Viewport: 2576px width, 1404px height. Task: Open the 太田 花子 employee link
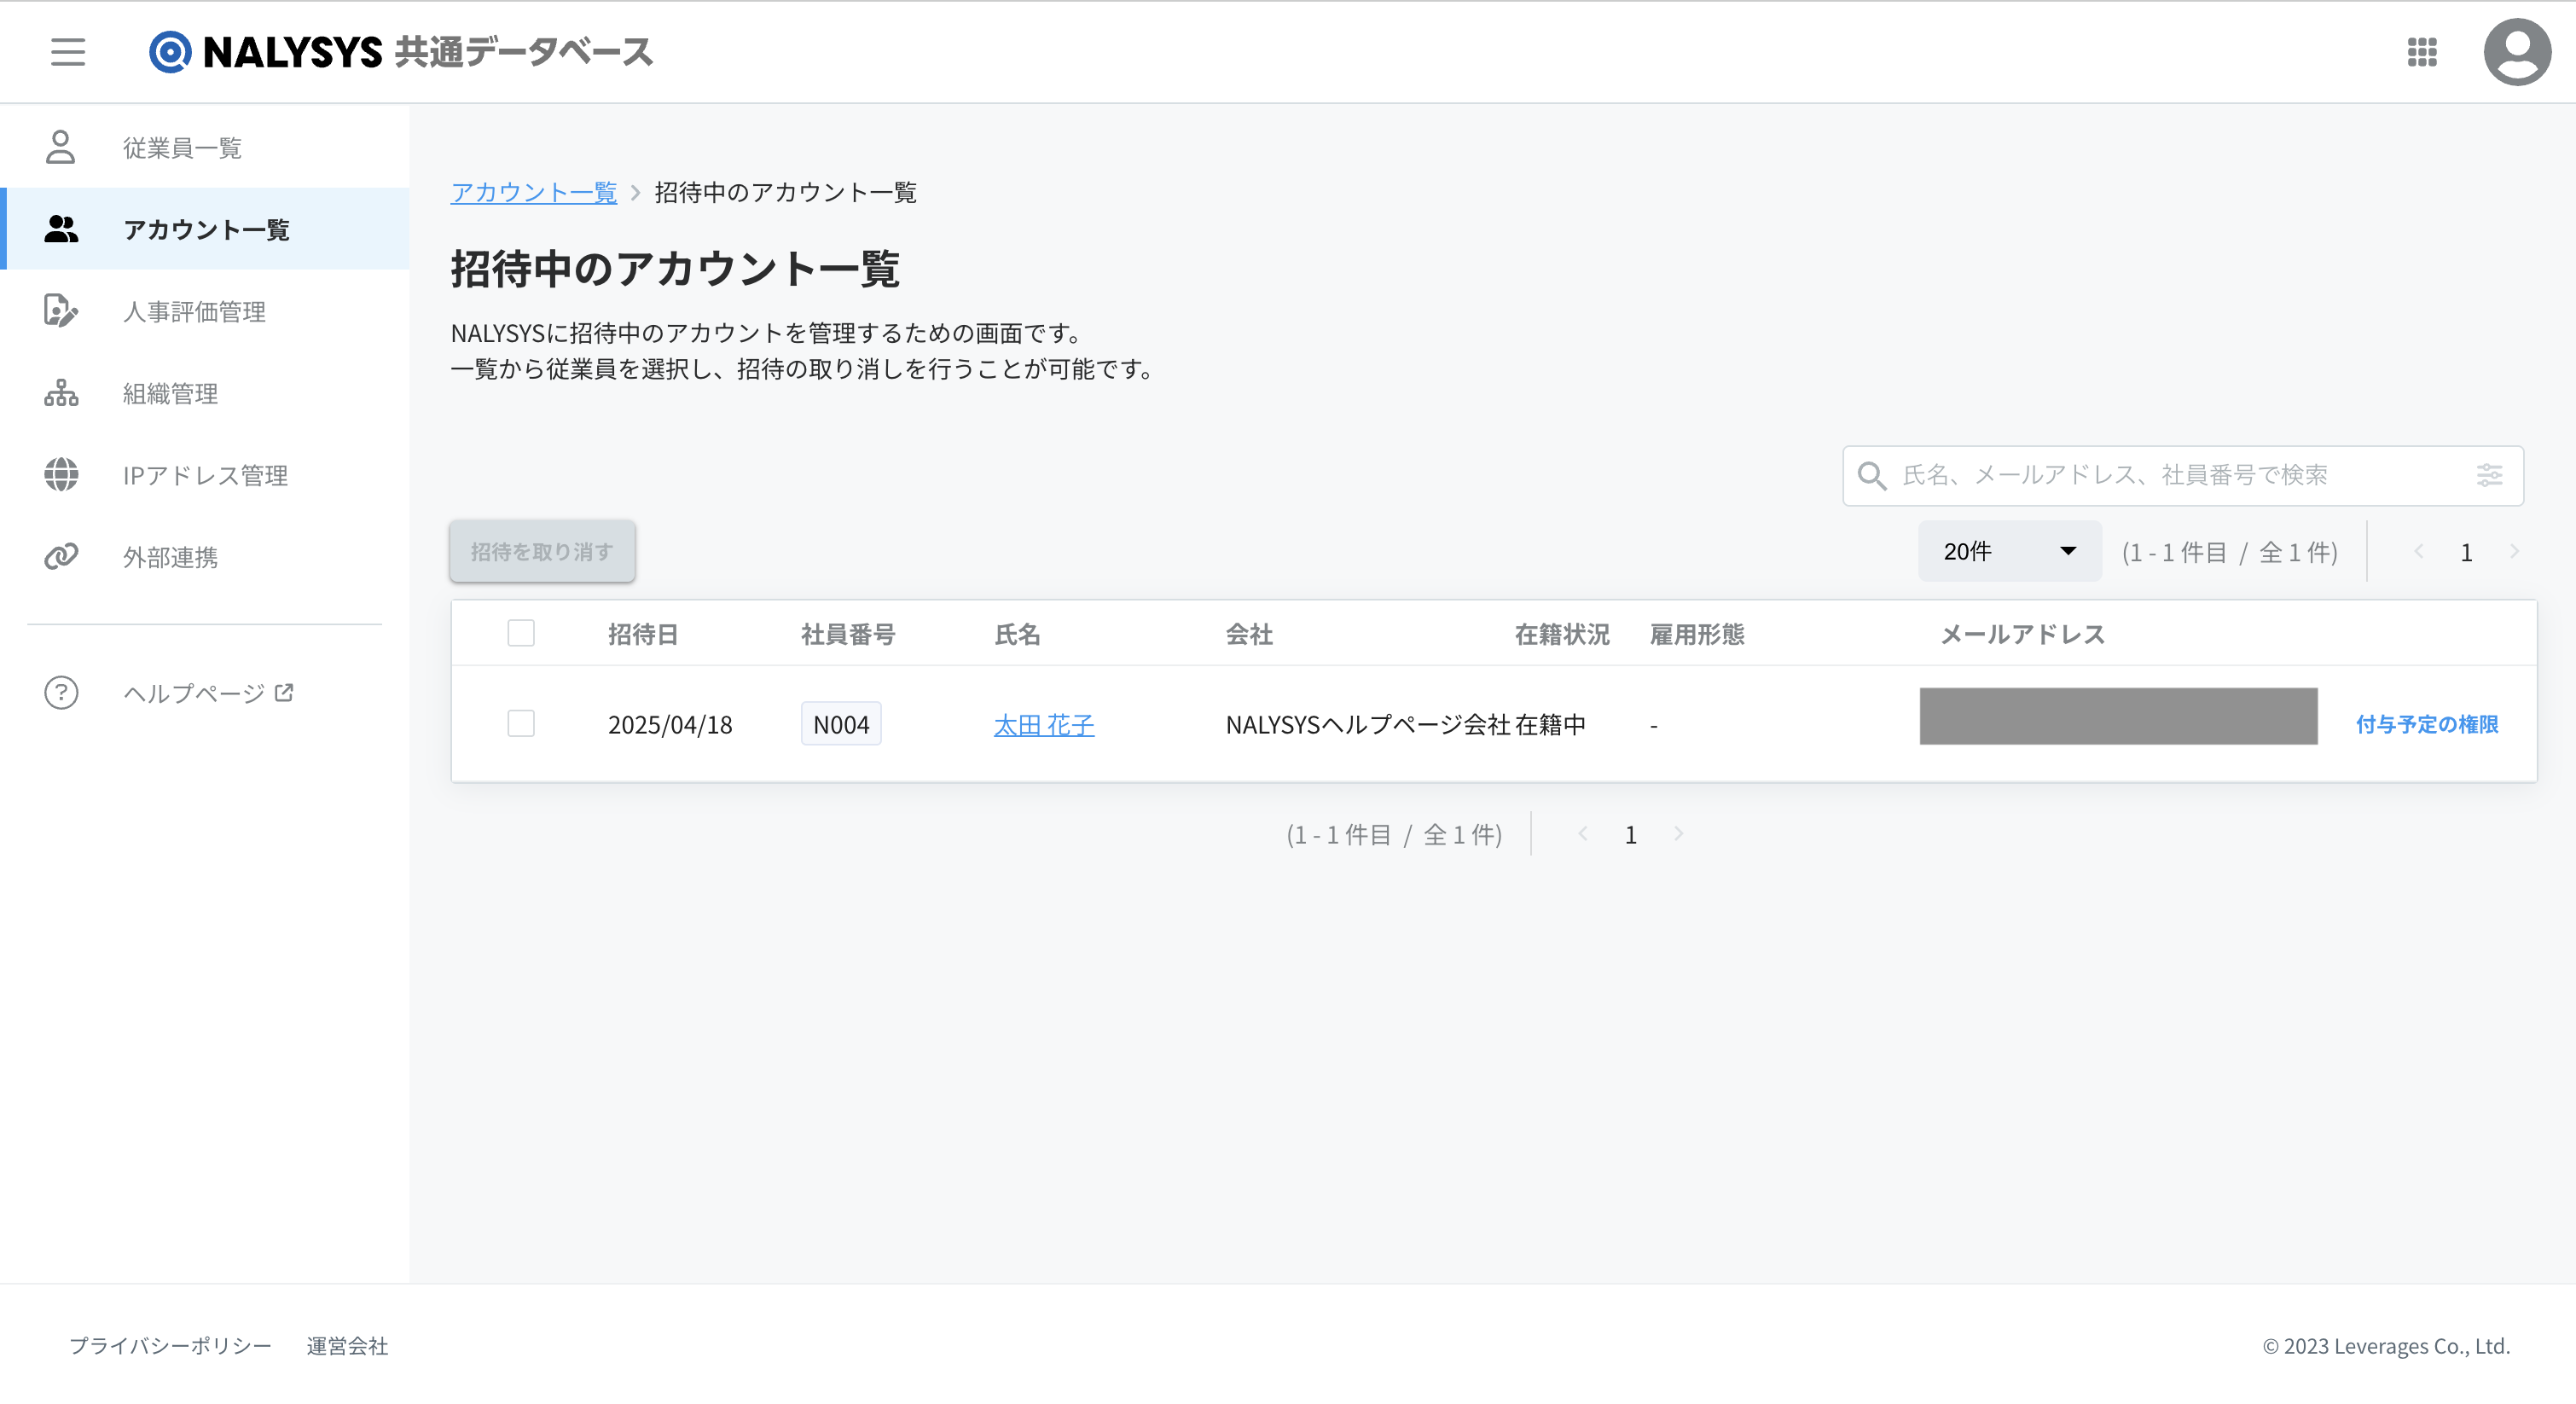point(1043,724)
